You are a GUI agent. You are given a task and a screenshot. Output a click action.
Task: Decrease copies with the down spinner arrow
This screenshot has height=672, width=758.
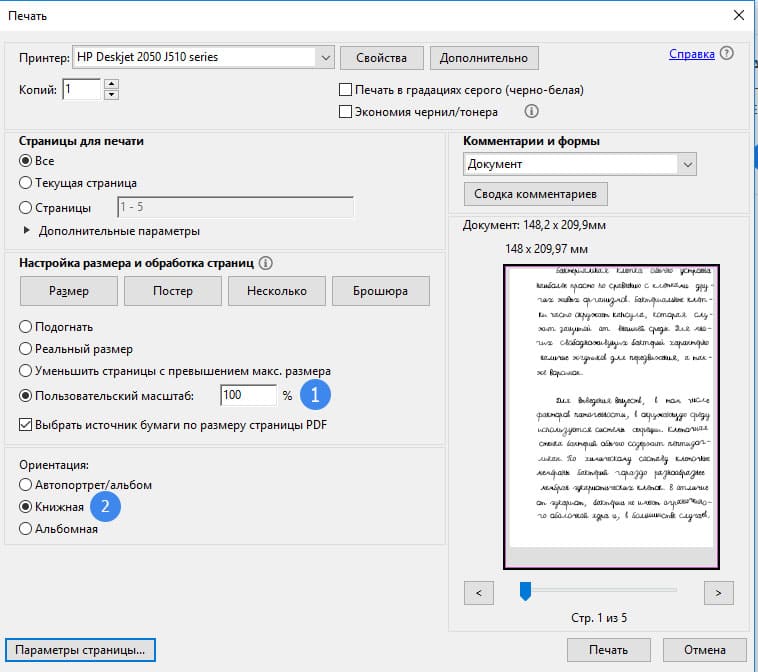pyautogui.click(x=111, y=96)
